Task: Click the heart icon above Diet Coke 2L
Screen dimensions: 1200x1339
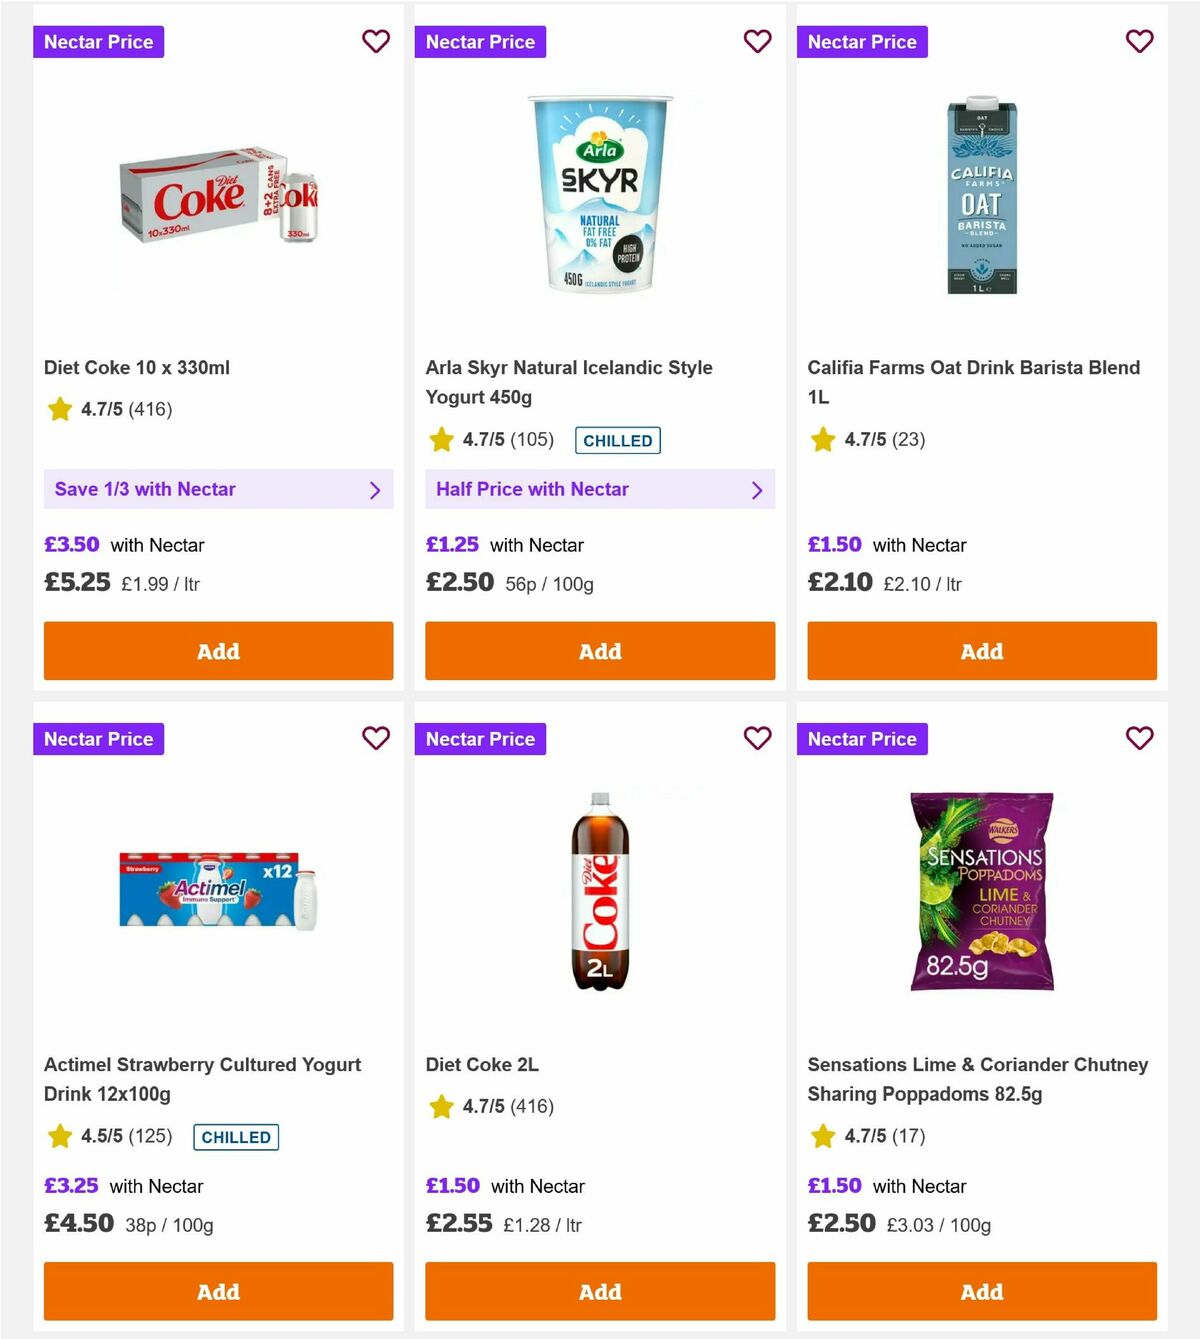Action: click(x=758, y=738)
